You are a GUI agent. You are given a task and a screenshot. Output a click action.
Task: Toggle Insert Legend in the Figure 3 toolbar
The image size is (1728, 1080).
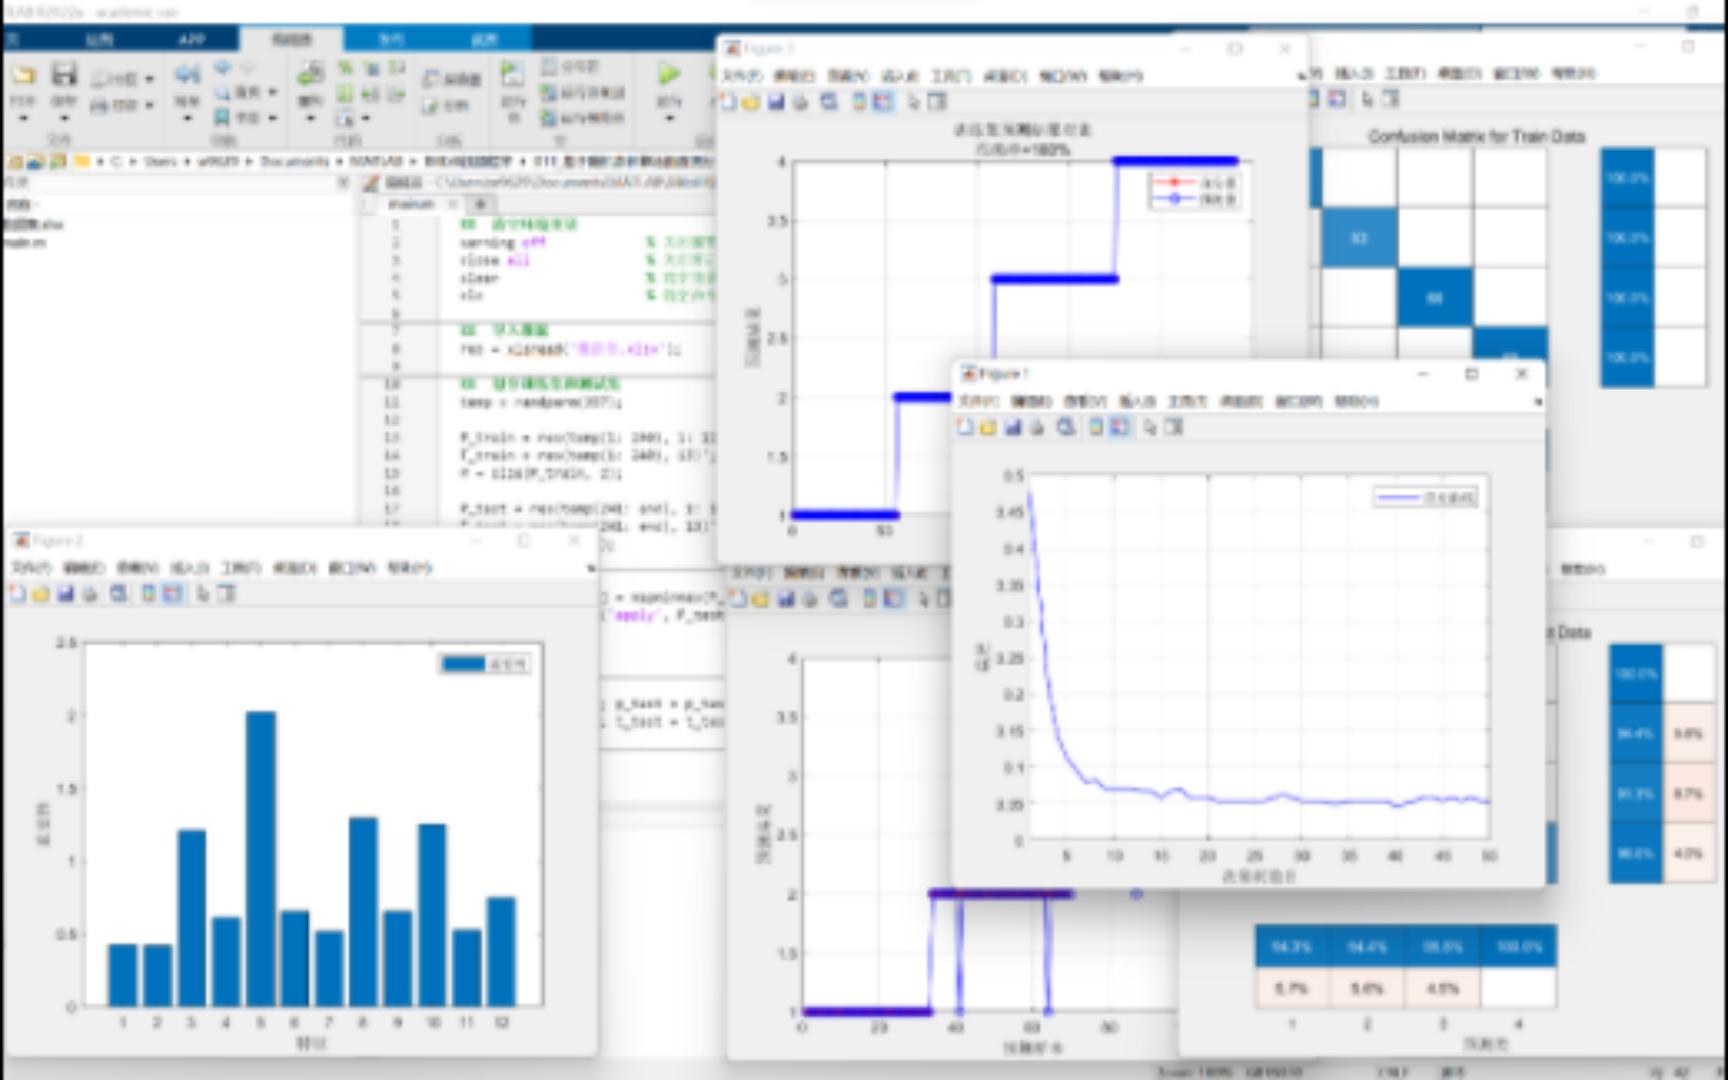coord(883,102)
